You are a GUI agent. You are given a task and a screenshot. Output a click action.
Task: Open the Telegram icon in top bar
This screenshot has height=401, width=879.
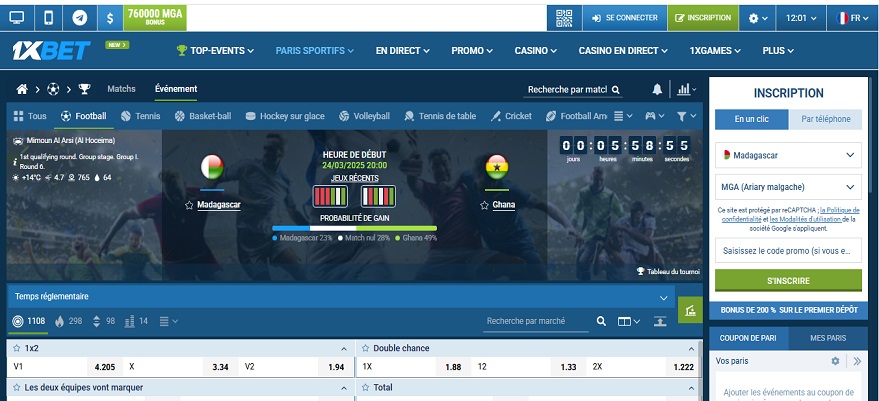click(x=80, y=18)
